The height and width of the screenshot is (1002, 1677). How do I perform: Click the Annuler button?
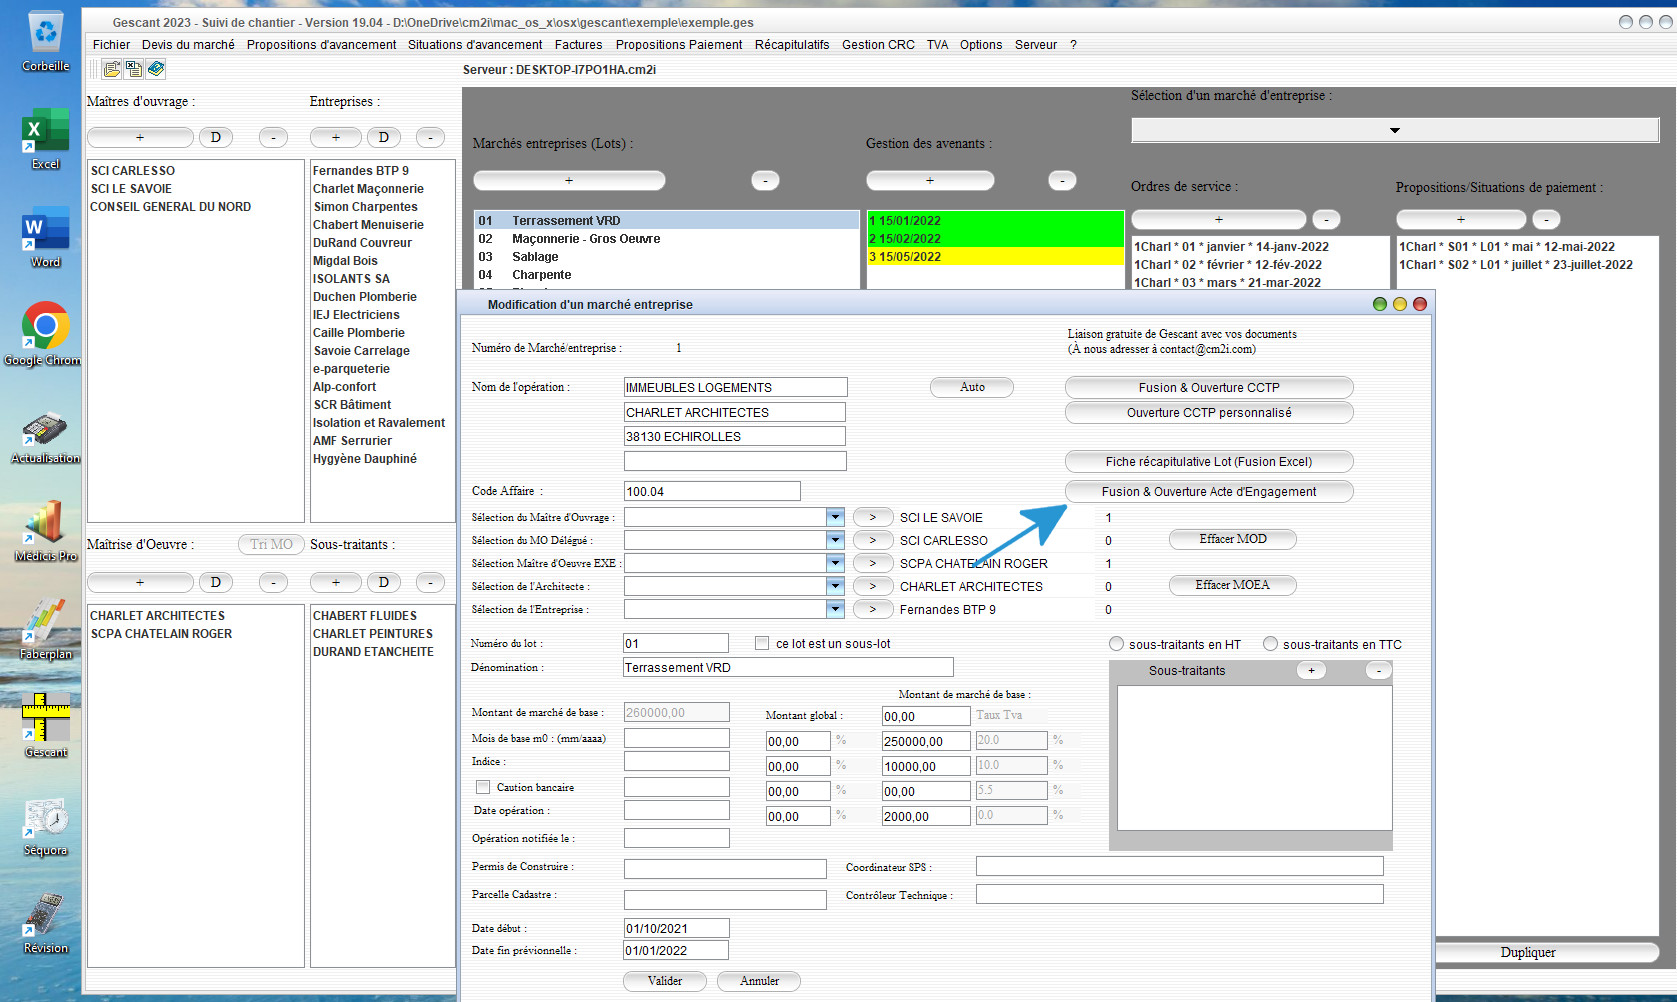coord(759,981)
